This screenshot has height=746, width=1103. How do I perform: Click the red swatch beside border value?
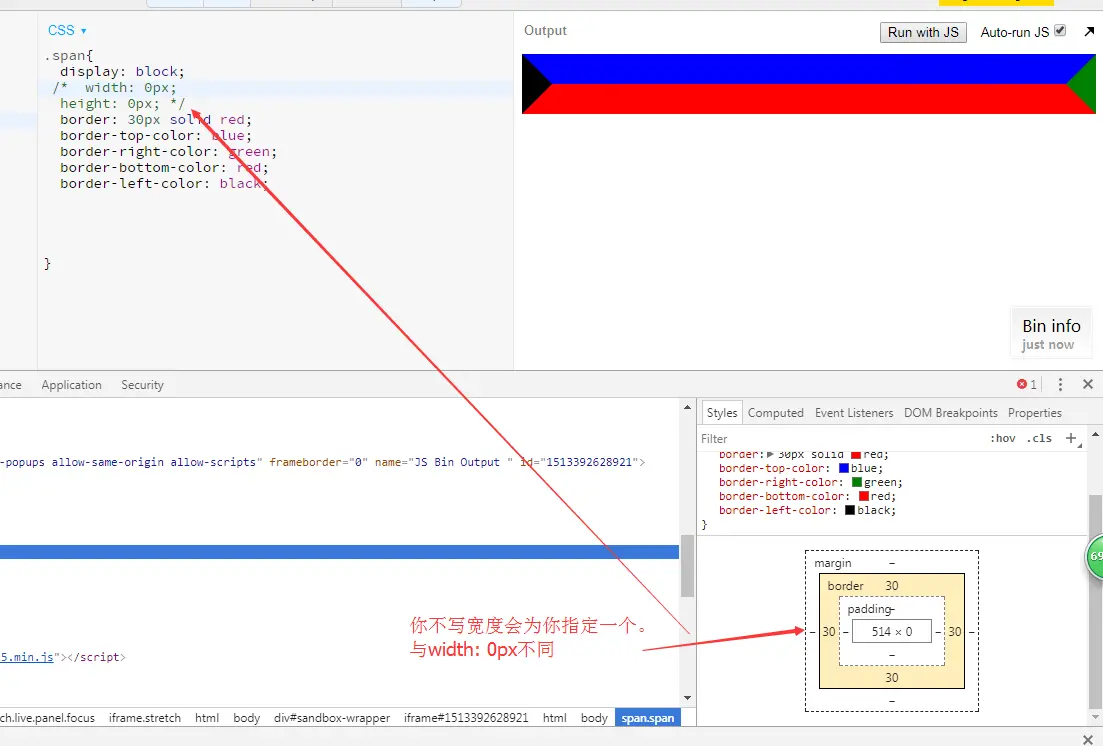click(855, 455)
